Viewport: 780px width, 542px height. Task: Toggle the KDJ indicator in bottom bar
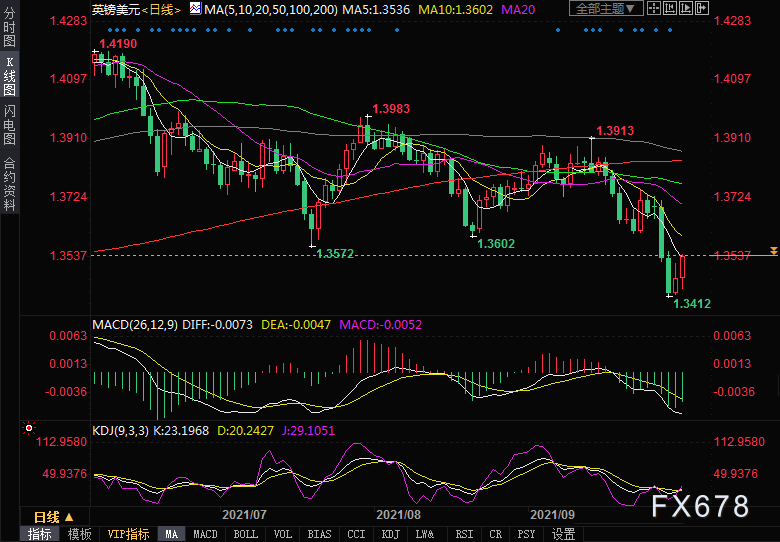pyautogui.click(x=390, y=535)
